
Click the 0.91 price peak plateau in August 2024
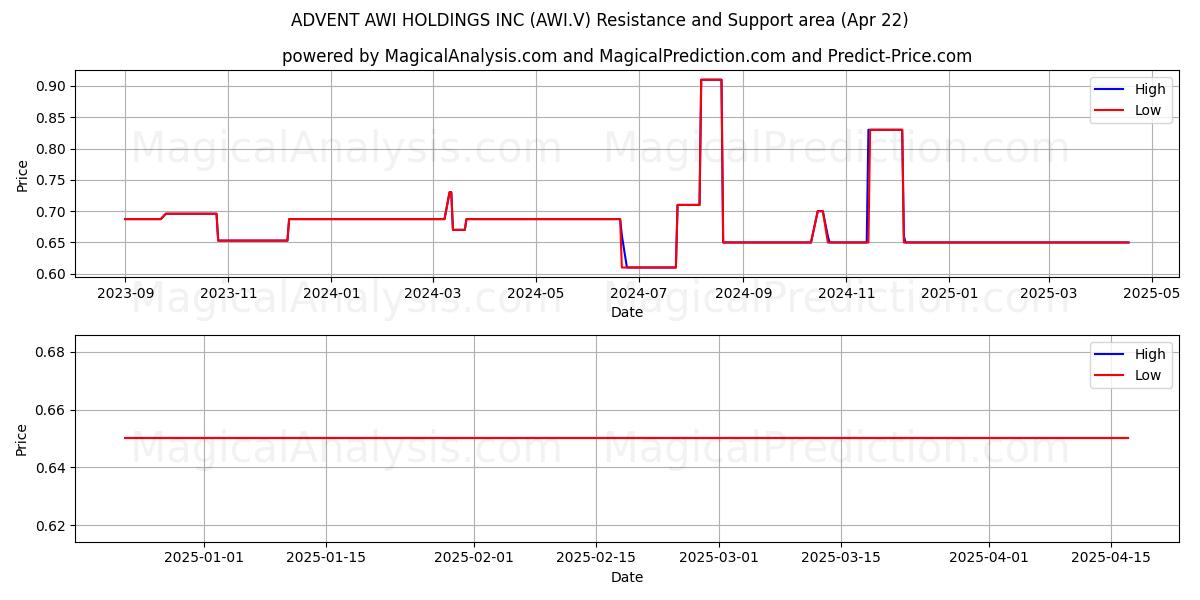[711, 80]
